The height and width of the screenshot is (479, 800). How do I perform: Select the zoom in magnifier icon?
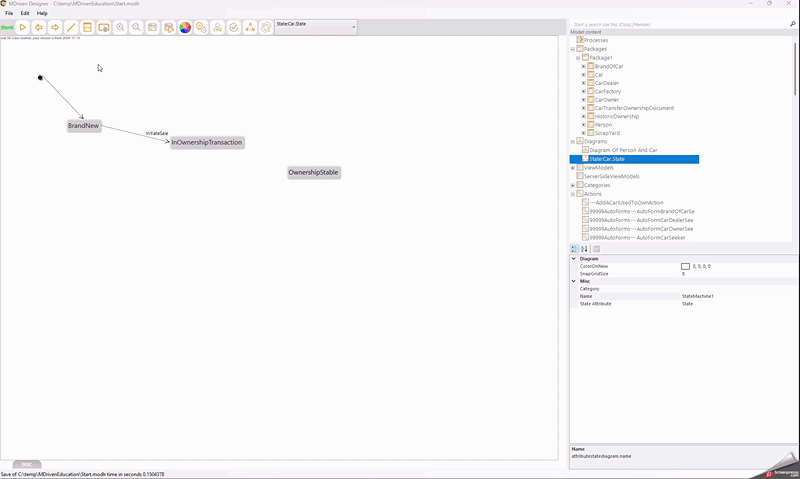(120, 27)
